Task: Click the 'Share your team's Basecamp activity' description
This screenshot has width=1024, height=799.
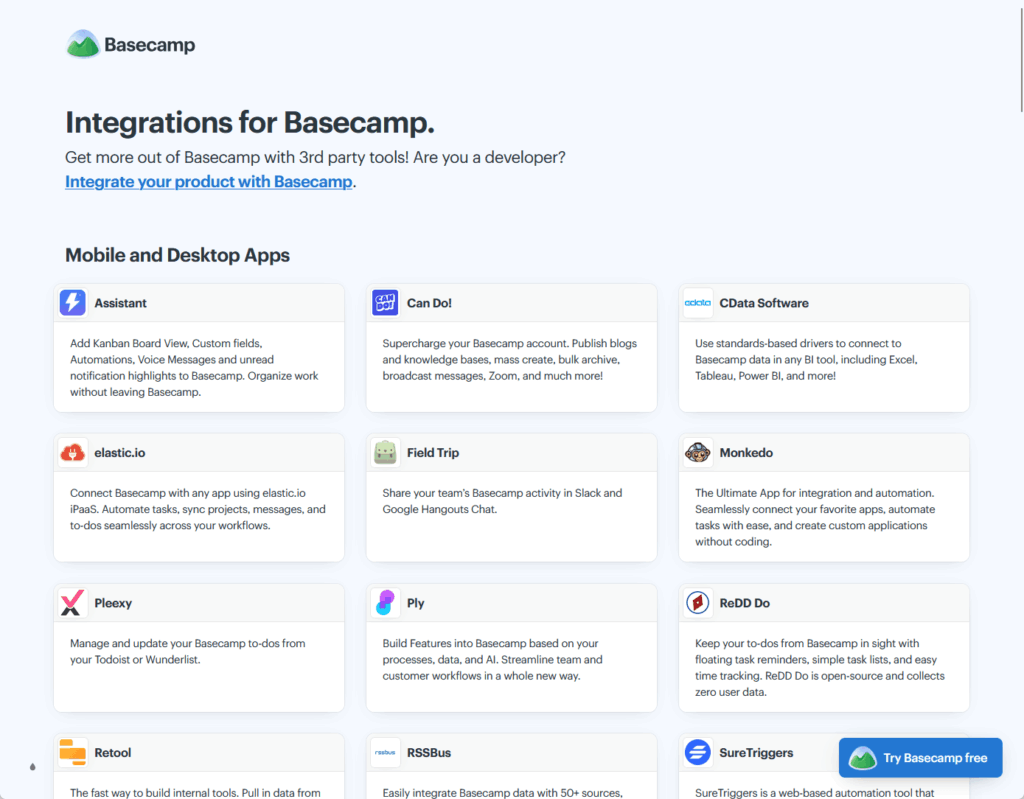Action: pos(502,501)
